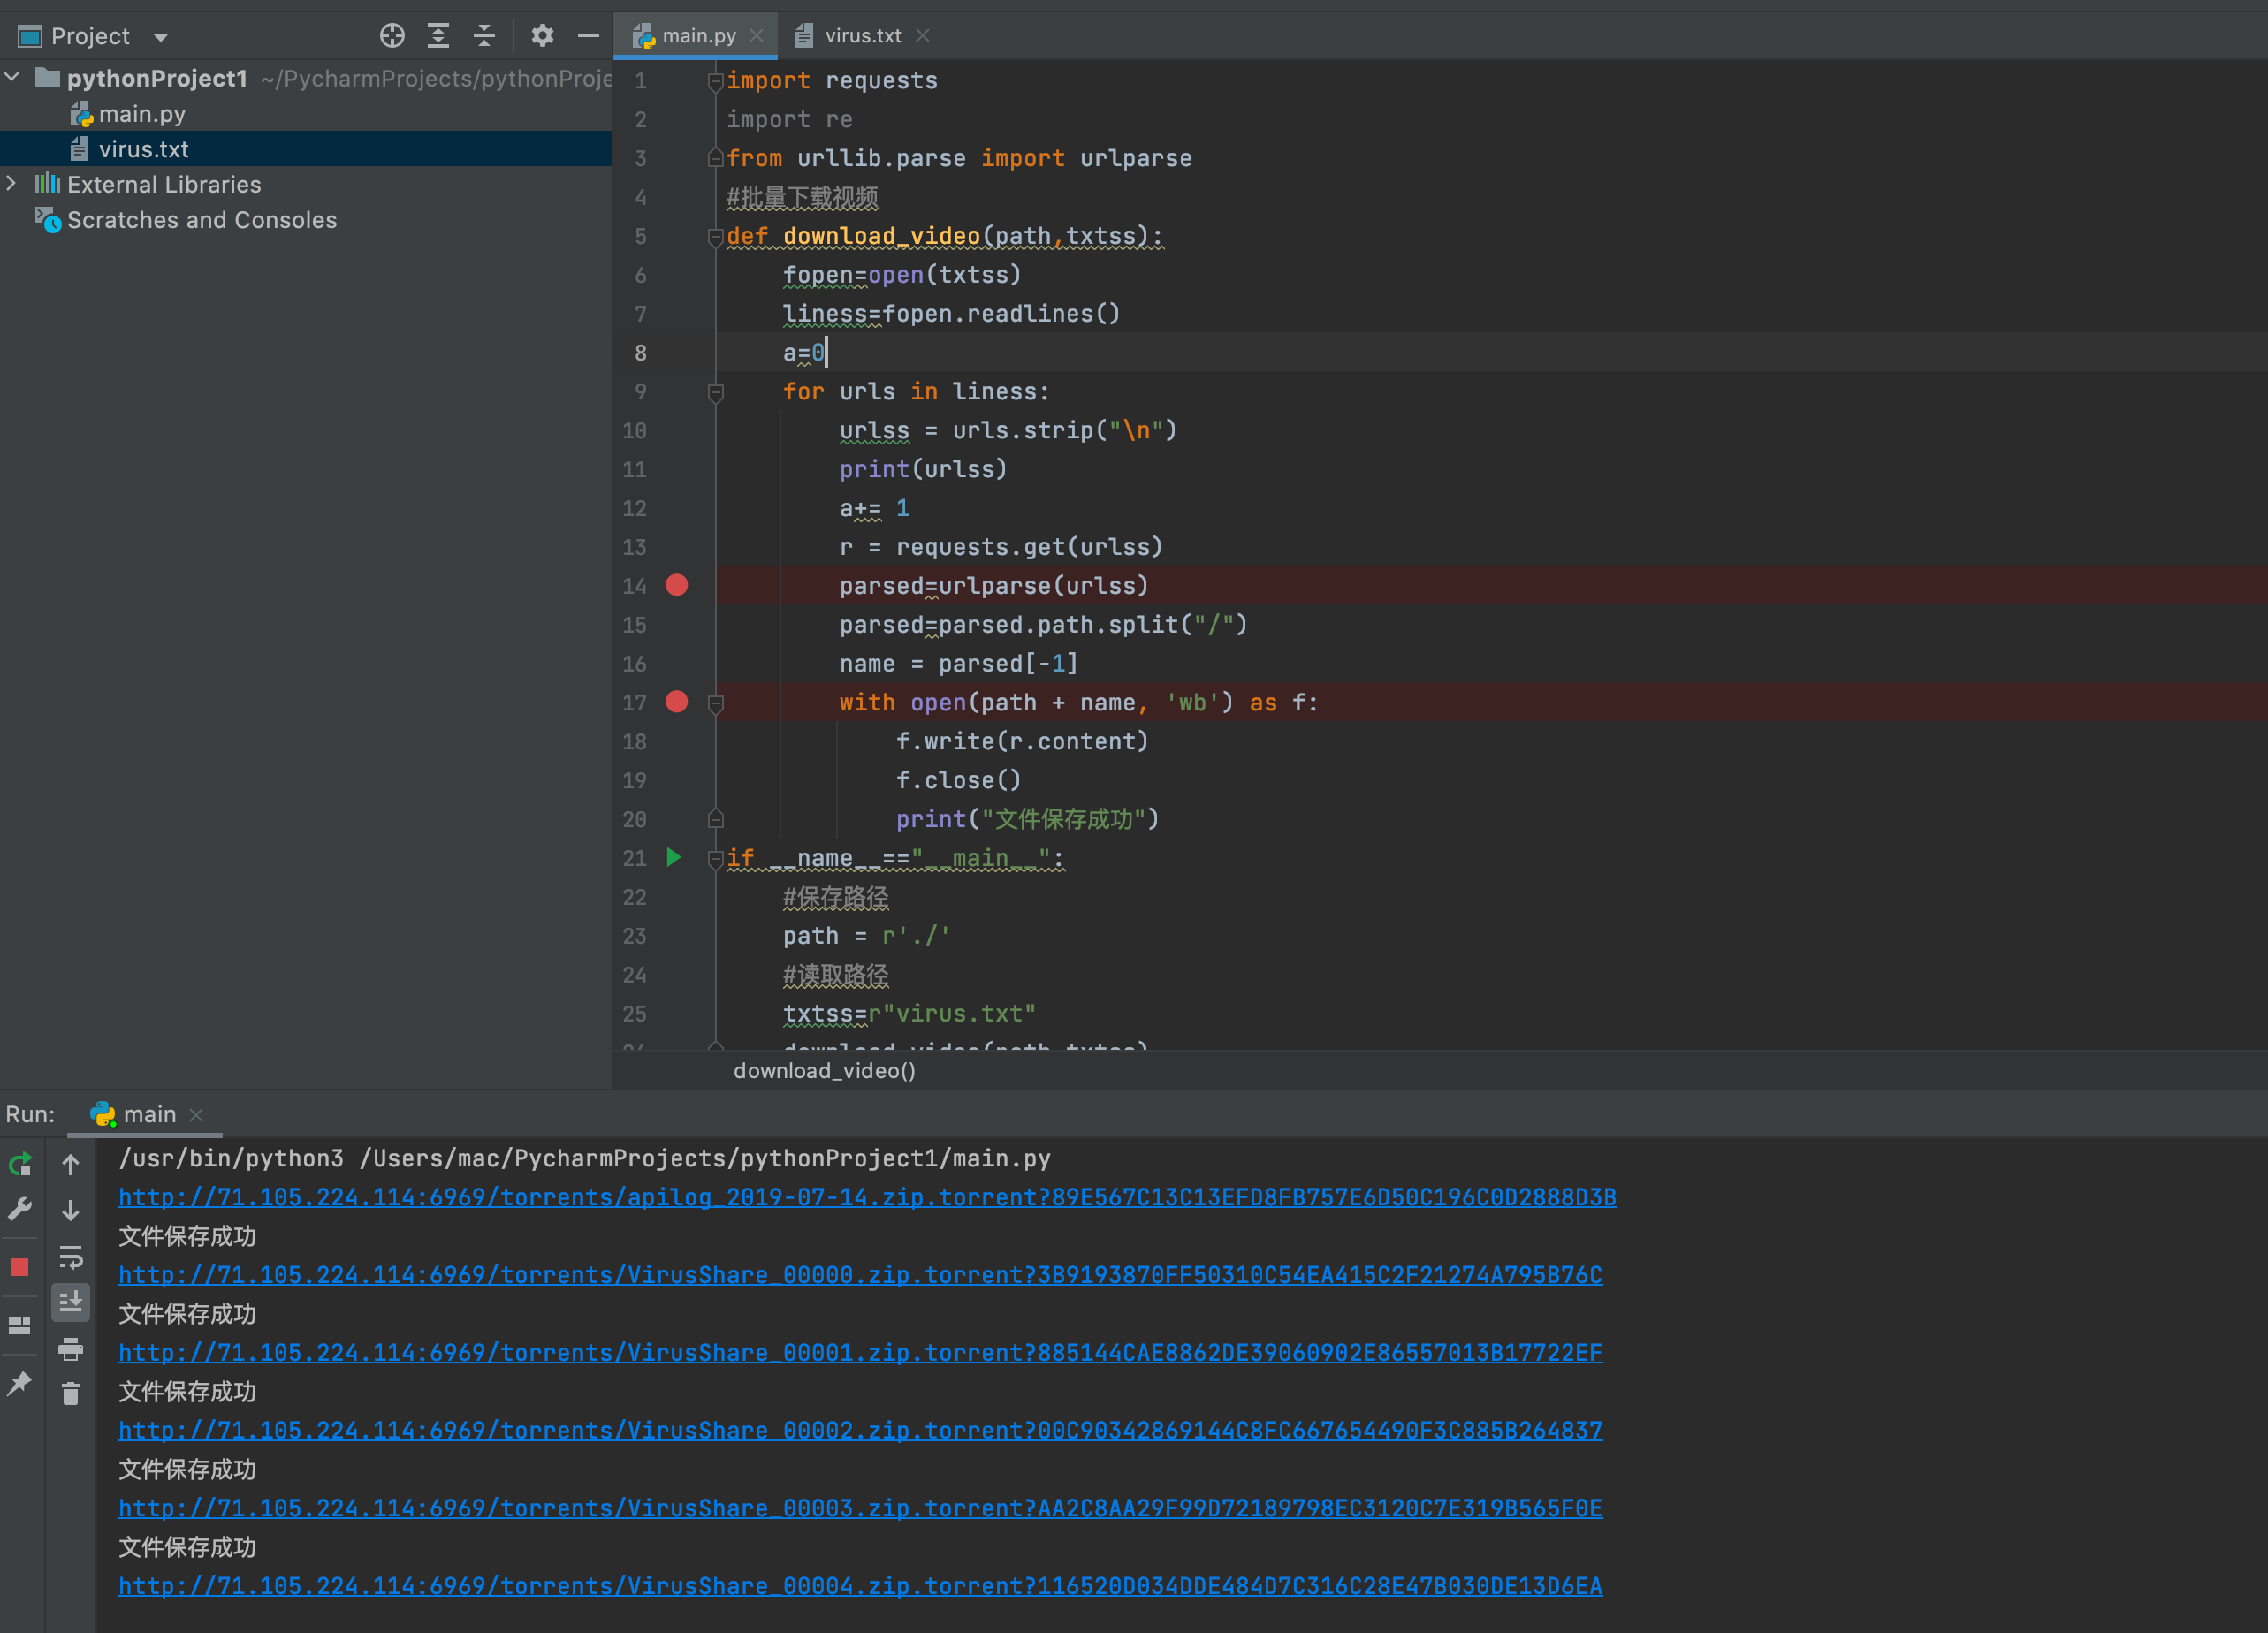Select the main run tab

click(149, 1114)
